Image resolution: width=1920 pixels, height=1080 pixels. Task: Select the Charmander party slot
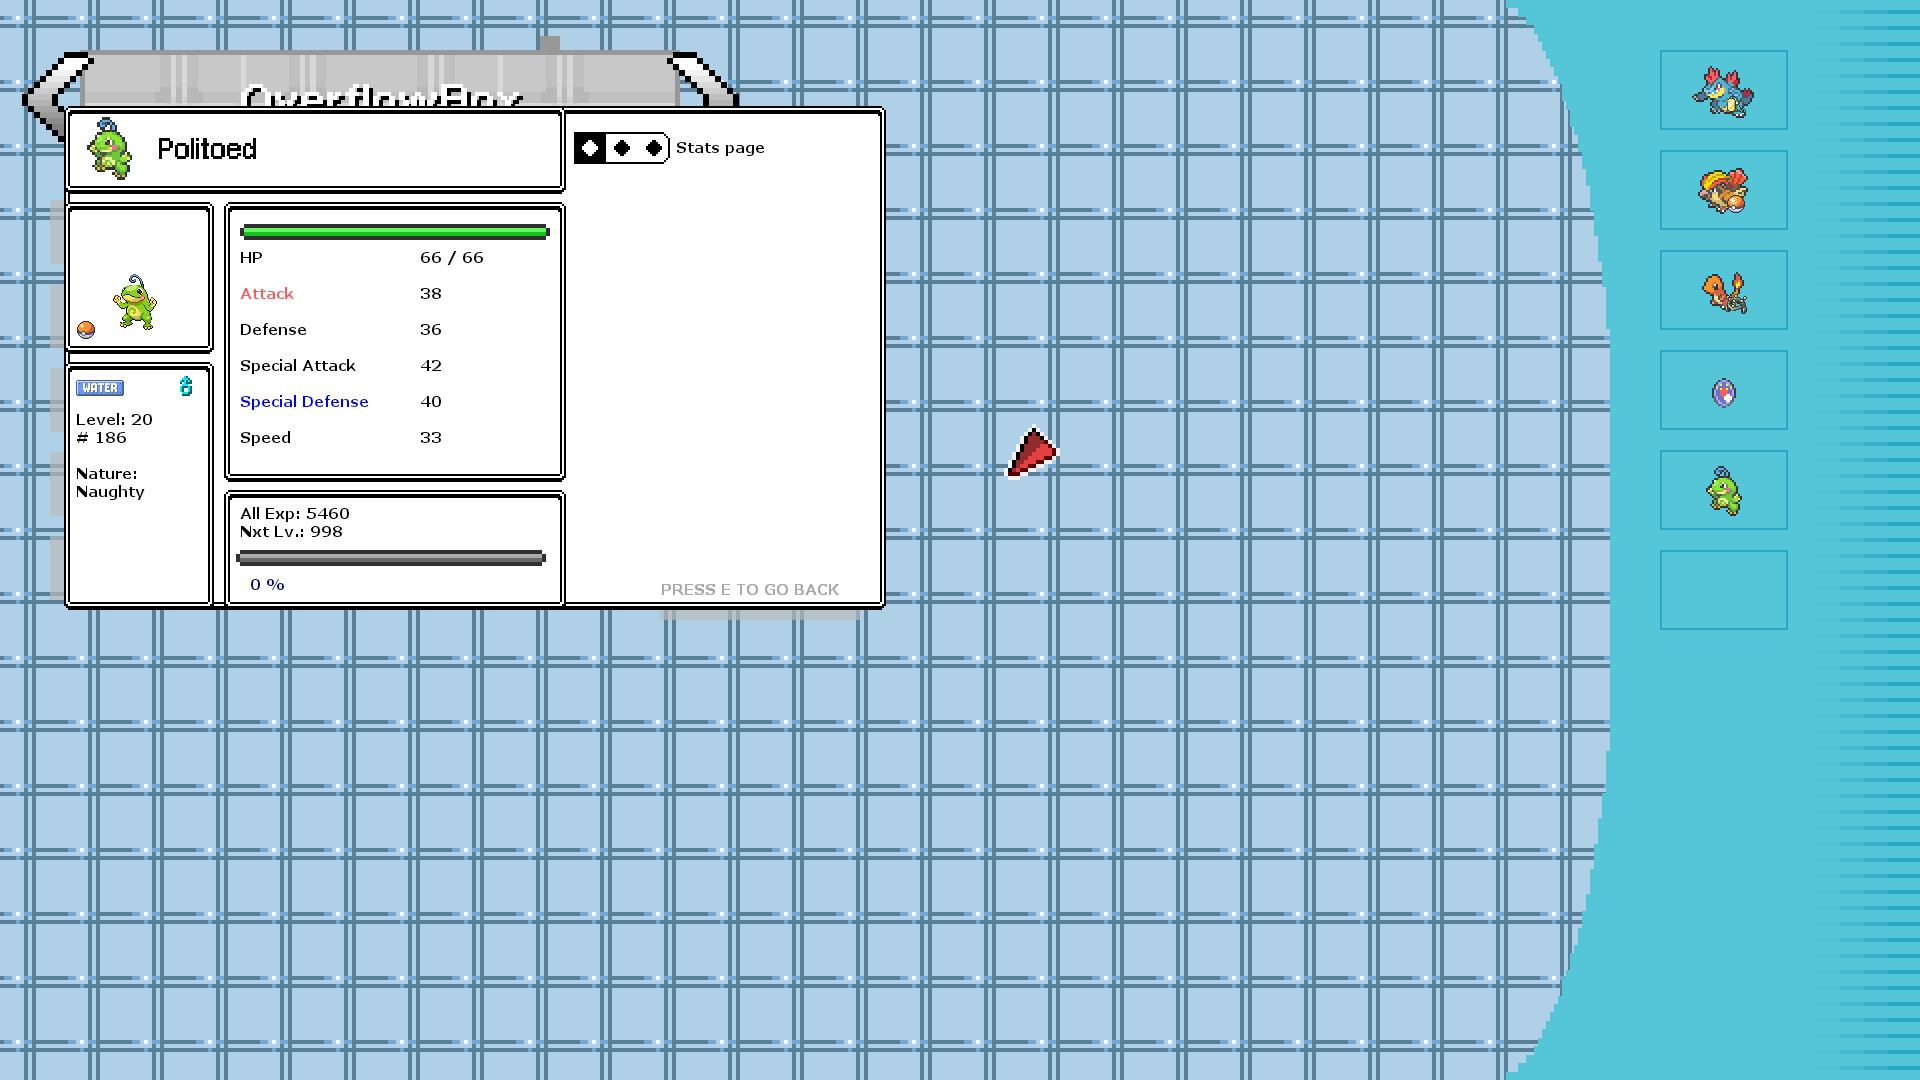coord(1723,291)
